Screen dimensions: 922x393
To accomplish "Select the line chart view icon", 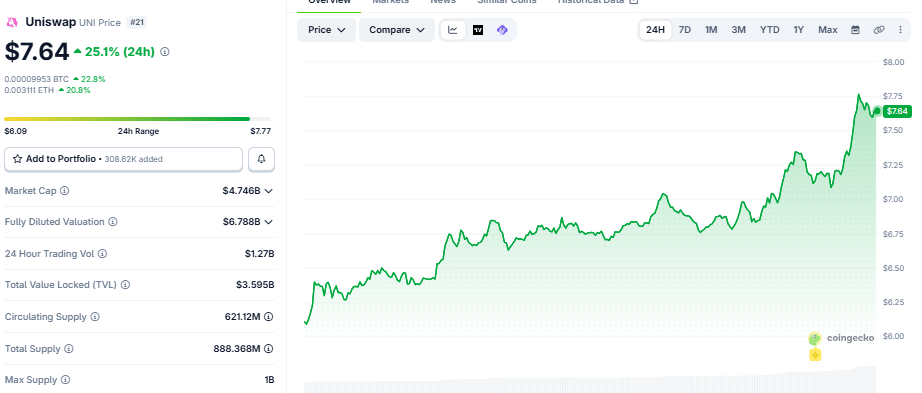I will tap(453, 30).
